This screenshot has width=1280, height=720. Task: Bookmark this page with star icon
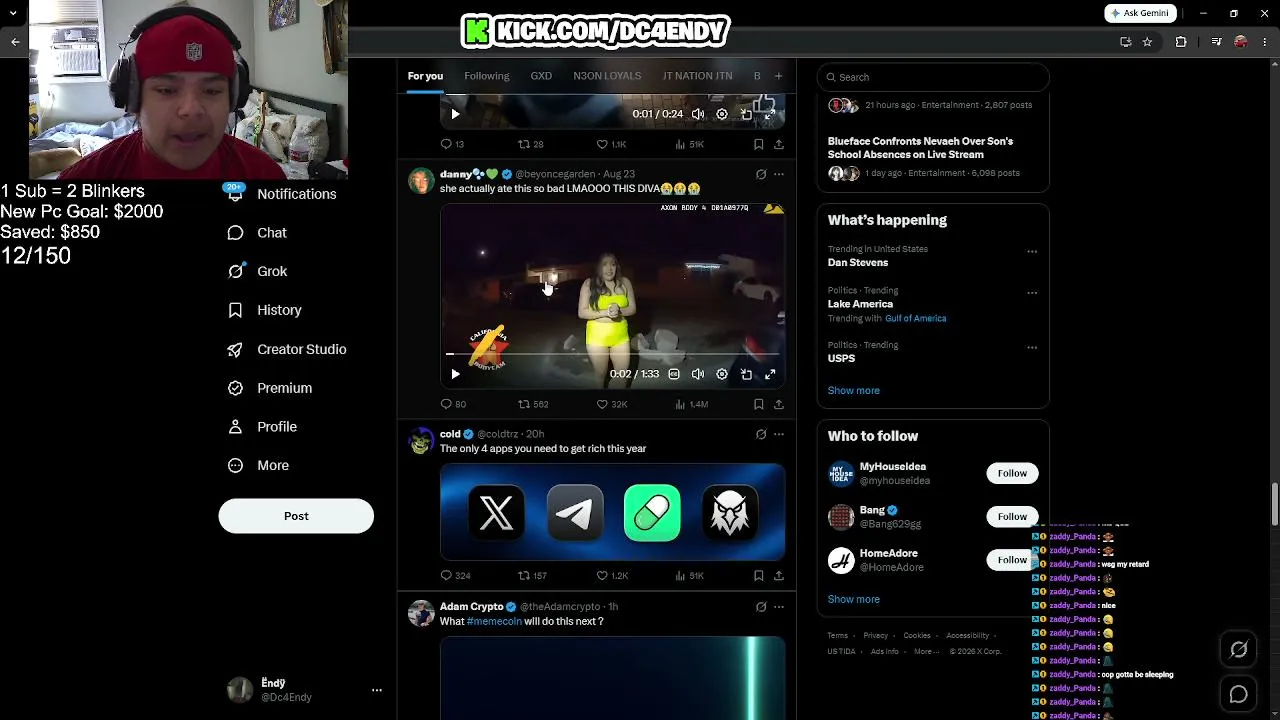click(x=1147, y=42)
